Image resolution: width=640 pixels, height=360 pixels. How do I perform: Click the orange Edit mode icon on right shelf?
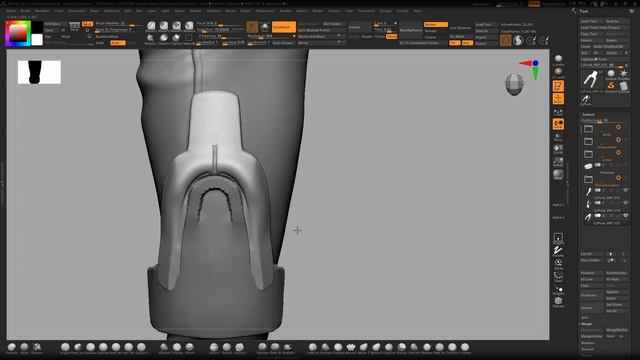tap(558, 86)
